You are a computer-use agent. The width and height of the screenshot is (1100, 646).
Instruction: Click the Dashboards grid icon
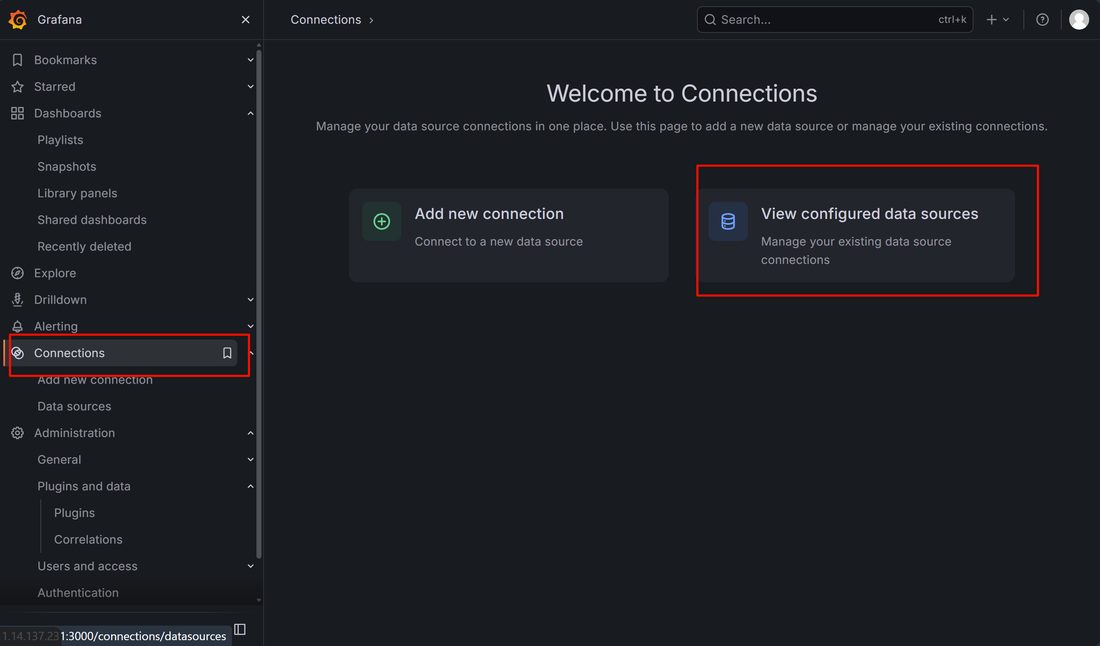[x=18, y=114]
